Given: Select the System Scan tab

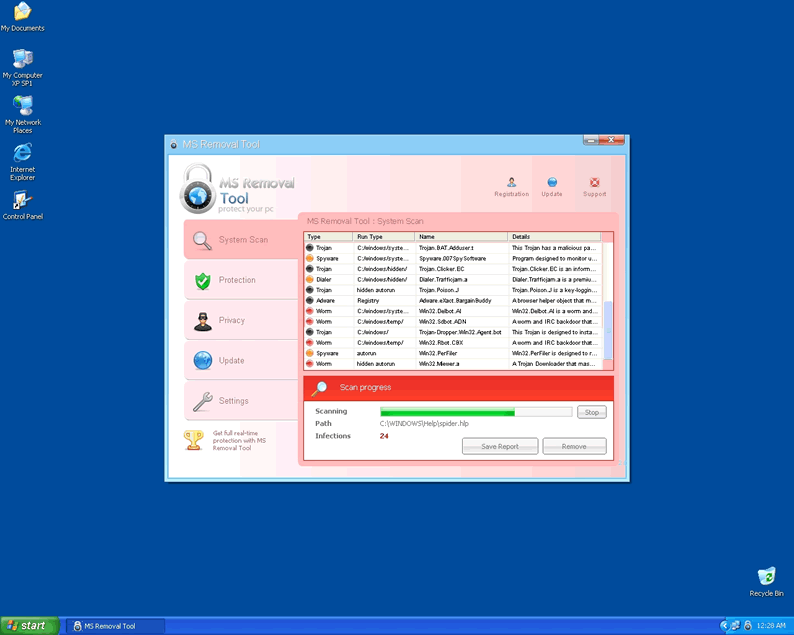Looking at the screenshot, I should click(x=242, y=240).
